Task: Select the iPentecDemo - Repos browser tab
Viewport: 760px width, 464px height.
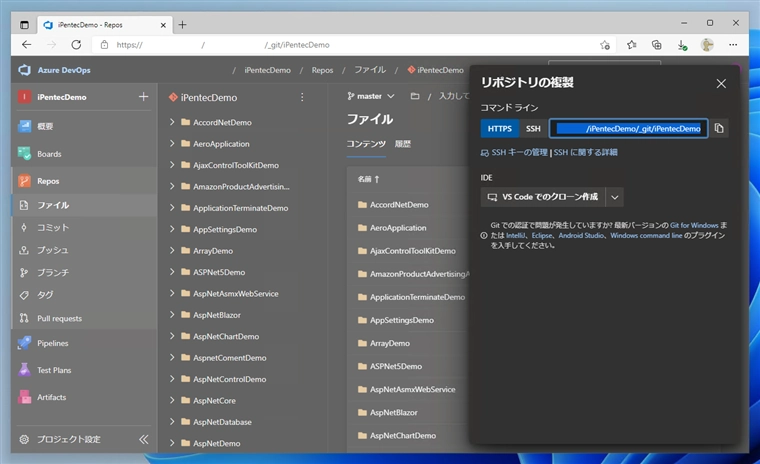Action: pyautogui.click(x=104, y=25)
